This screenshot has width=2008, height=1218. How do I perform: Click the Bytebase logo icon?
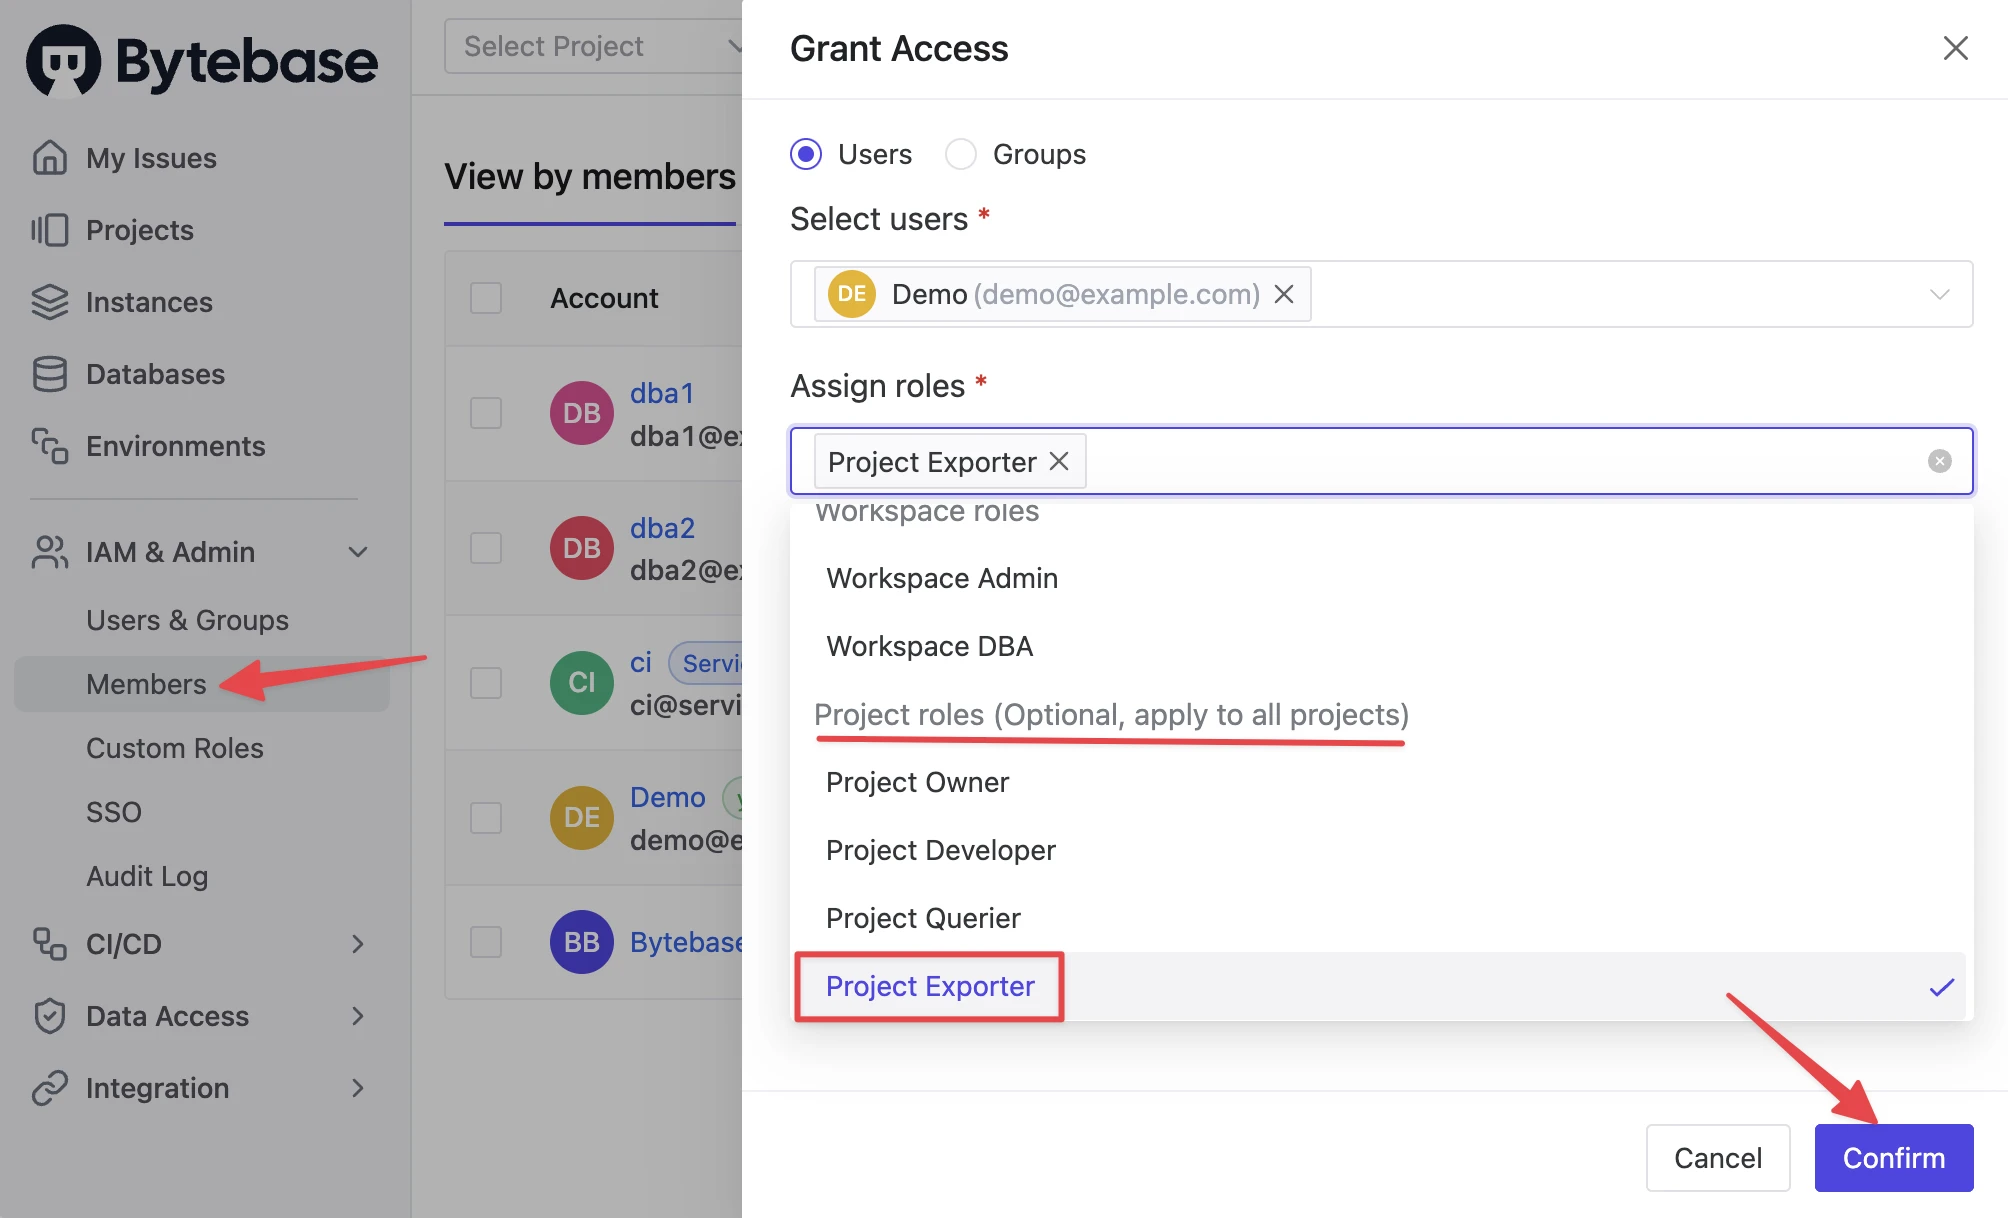coord(63,61)
